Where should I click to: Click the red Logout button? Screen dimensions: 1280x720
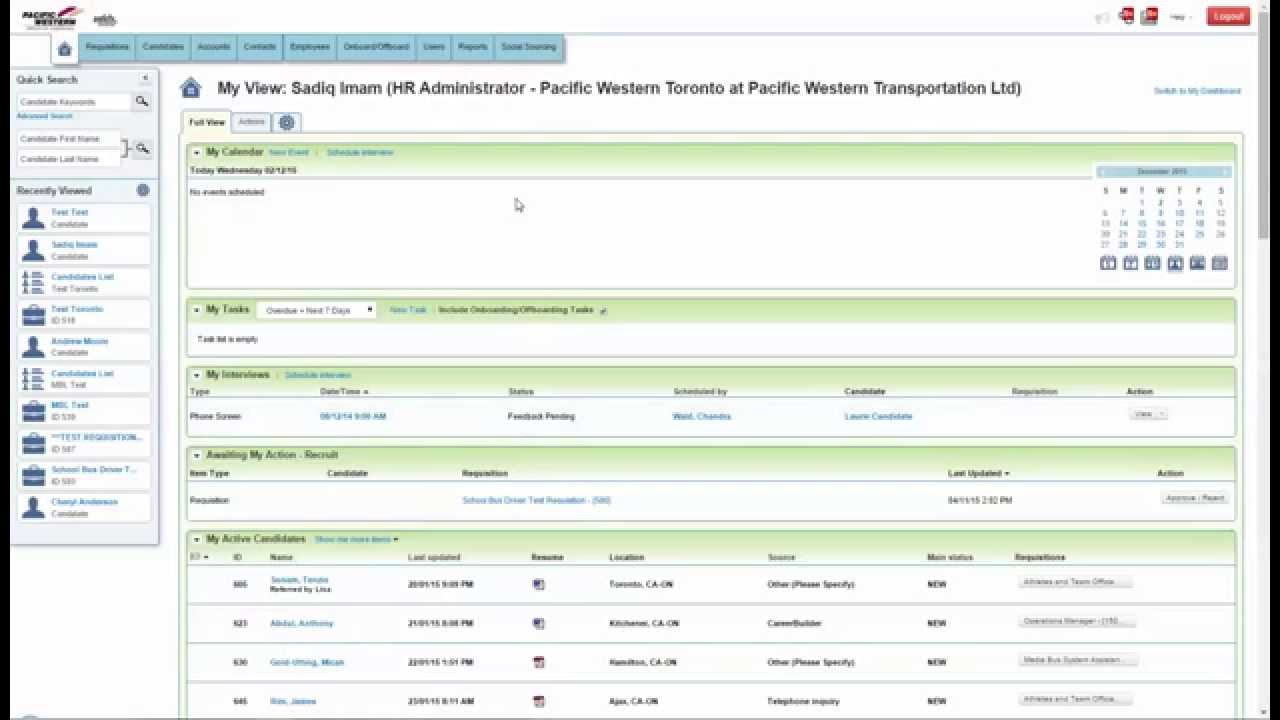tap(1228, 16)
